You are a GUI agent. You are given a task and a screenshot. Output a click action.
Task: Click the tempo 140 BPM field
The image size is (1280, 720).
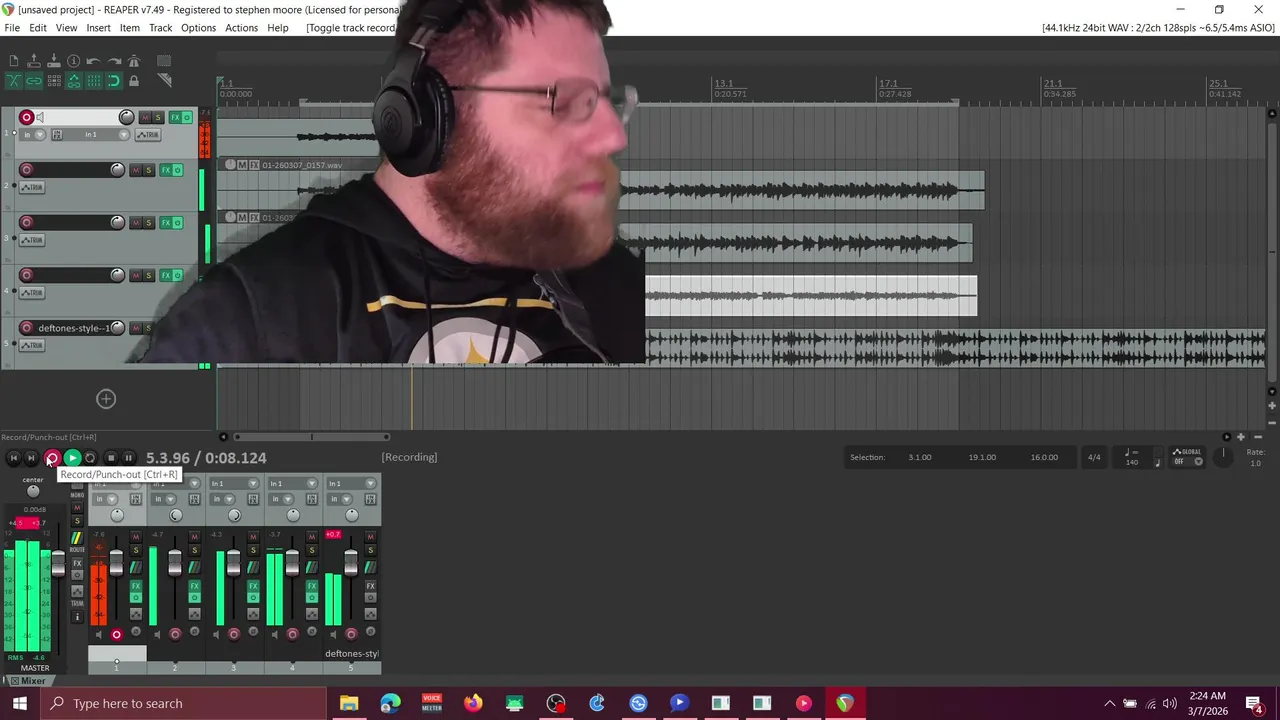coord(1132,457)
